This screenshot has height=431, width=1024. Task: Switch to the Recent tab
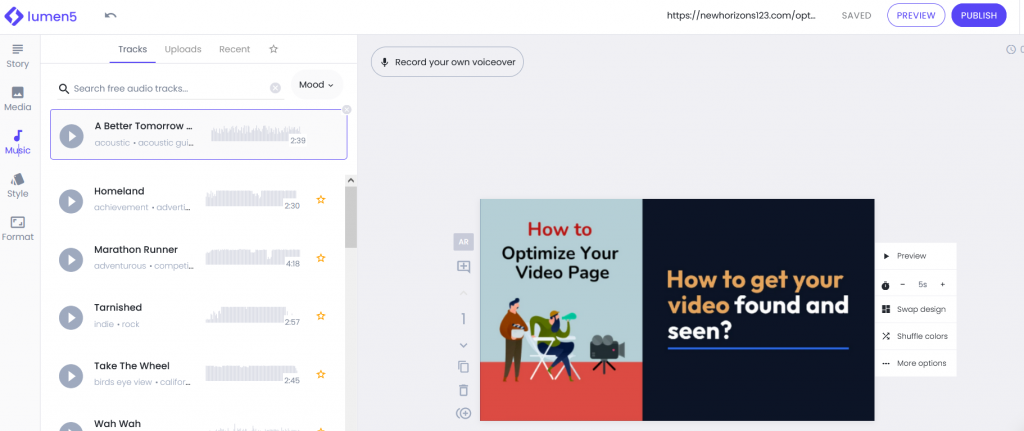tap(234, 49)
